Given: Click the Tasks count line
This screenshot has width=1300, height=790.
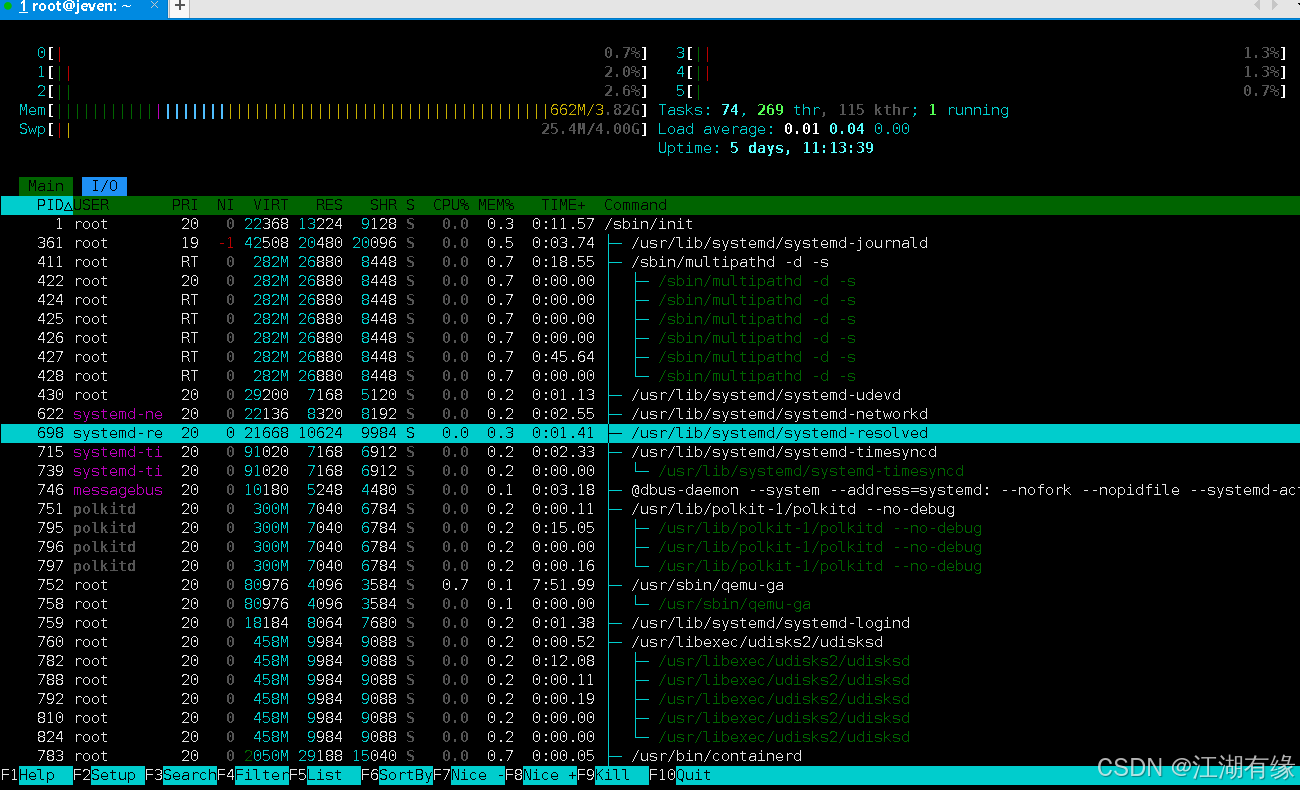Looking at the screenshot, I should click(x=833, y=110).
